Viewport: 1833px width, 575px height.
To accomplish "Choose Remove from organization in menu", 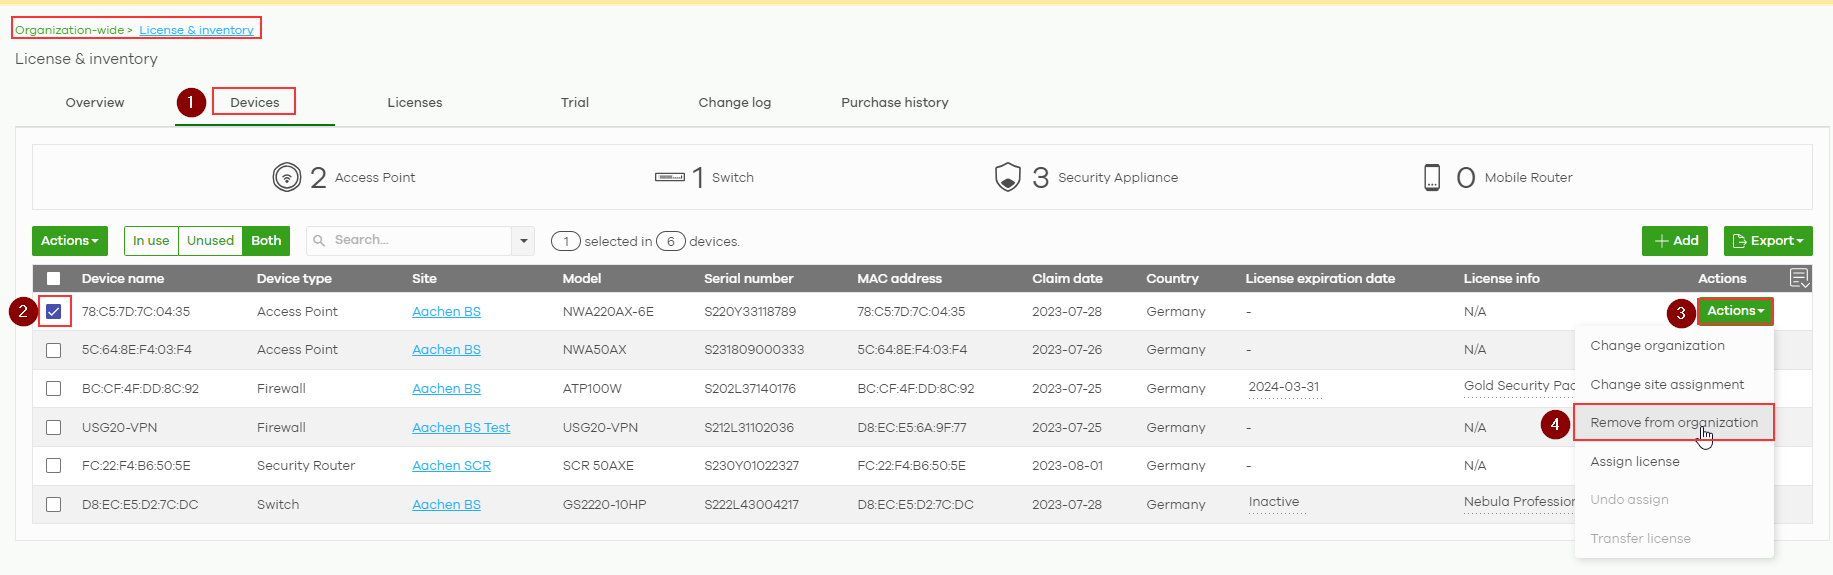I will 1673,423.
